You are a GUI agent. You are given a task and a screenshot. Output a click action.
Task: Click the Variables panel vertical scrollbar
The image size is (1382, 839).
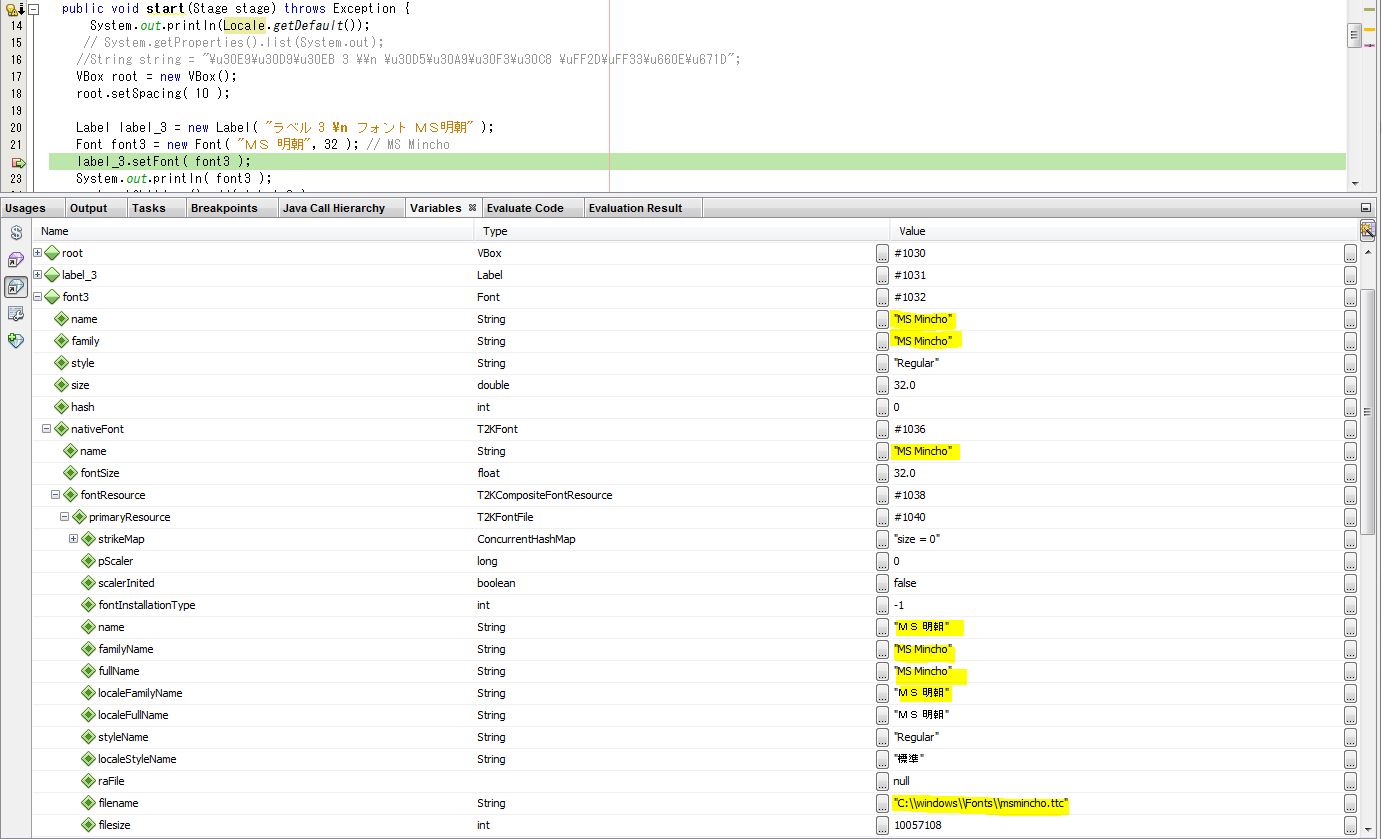pyautogui.click(x=1367, y=410)
